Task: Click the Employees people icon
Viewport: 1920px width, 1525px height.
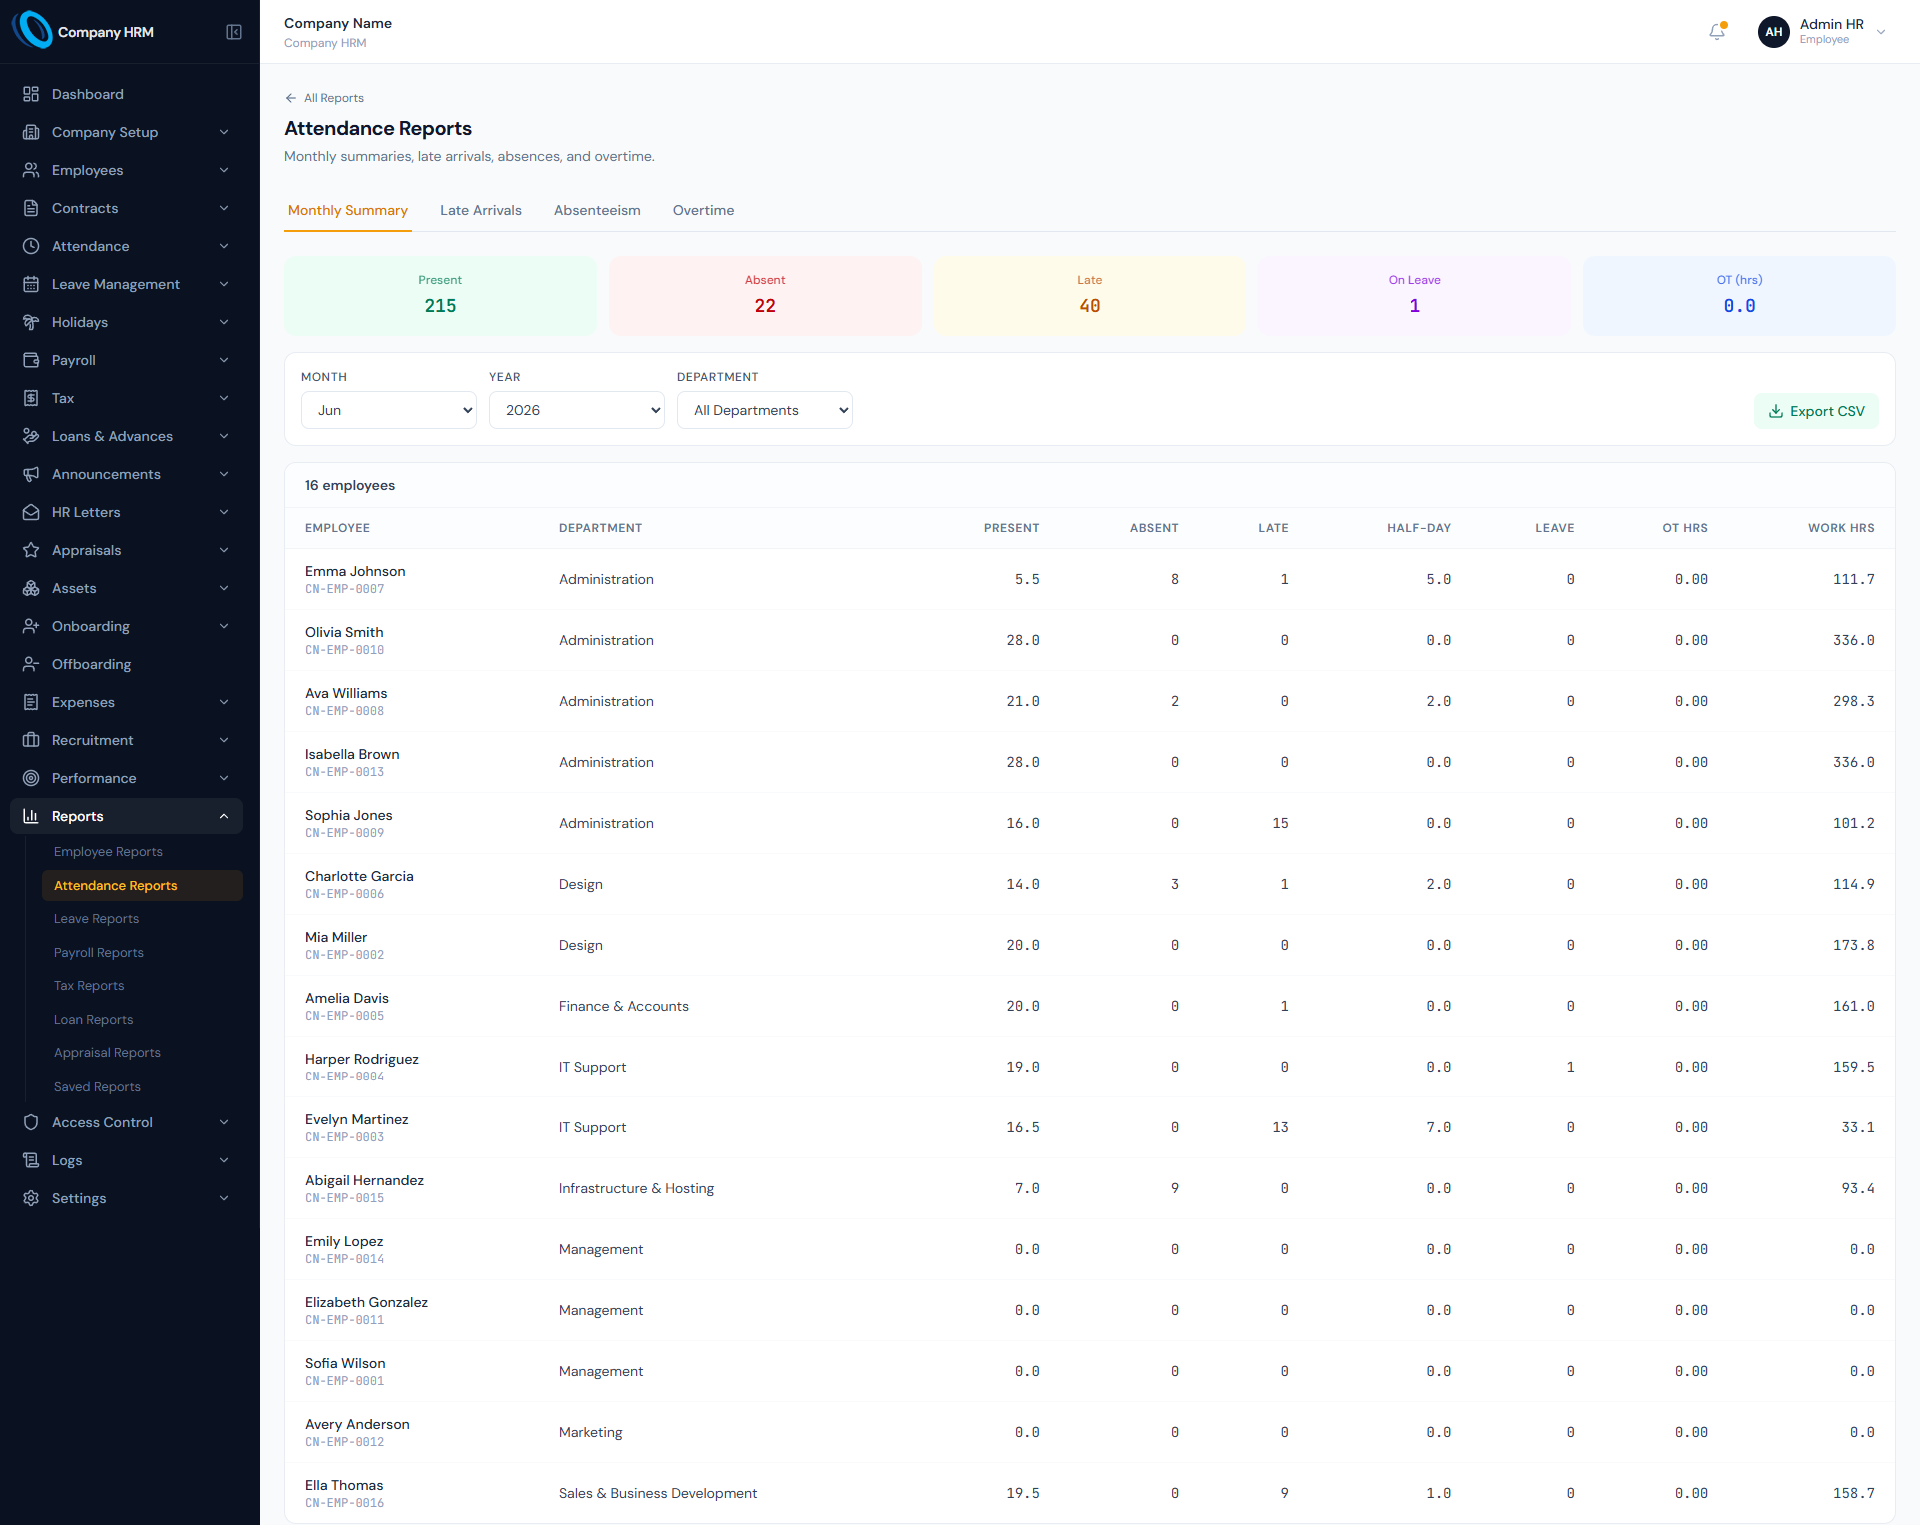Action: click(31, 170)
